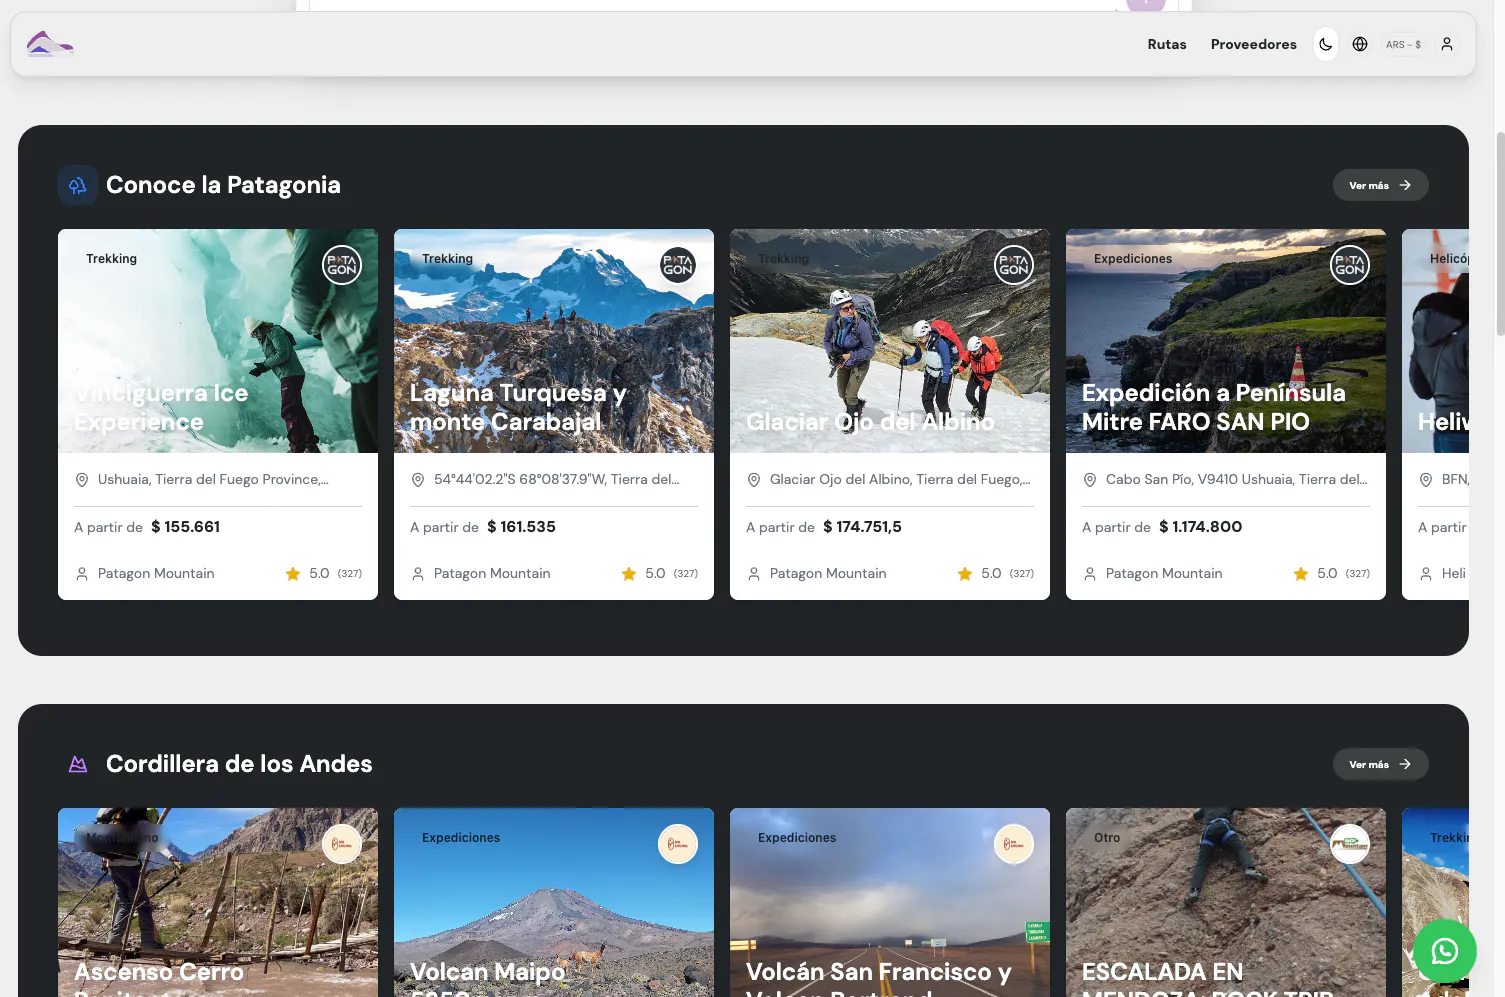The height and width of the screenshot is (997, 1505).
Task: Click the Patagon logo on Vinciguerra Ice Experience card
Action: tap(342, 265)
